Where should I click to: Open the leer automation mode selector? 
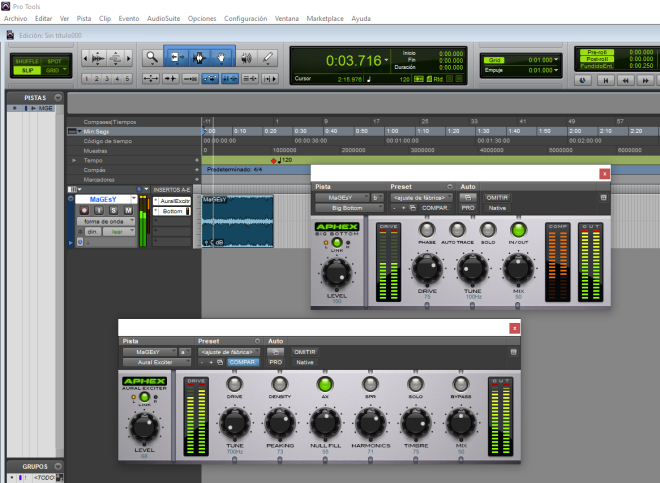pyautogui.click(x=119, y=232)
